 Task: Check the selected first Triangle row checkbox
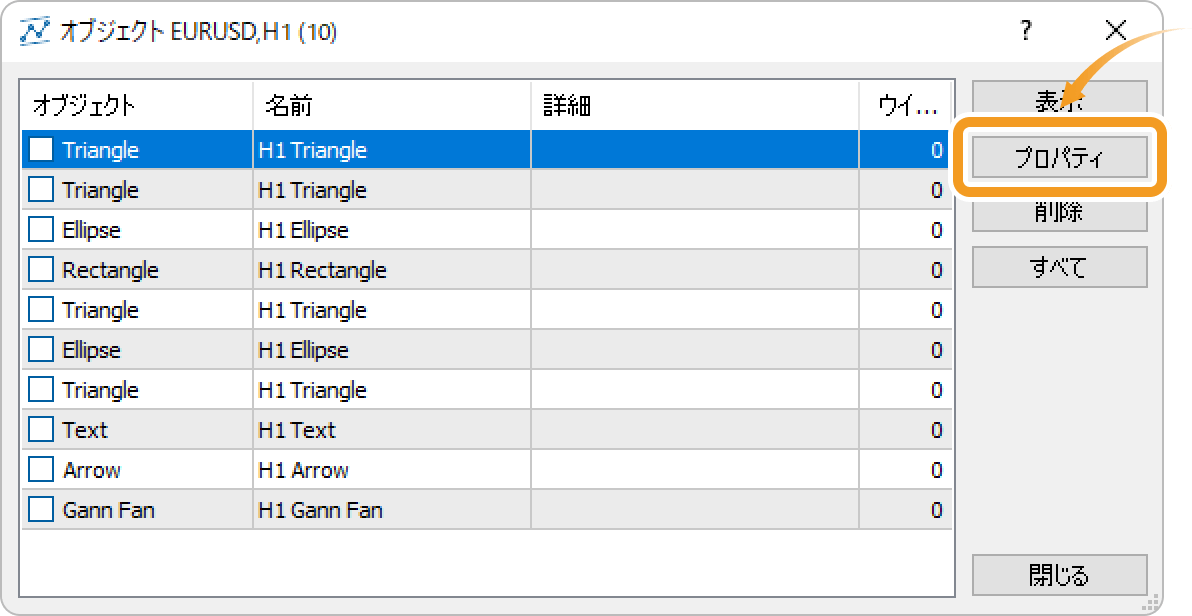pos(41,149)
